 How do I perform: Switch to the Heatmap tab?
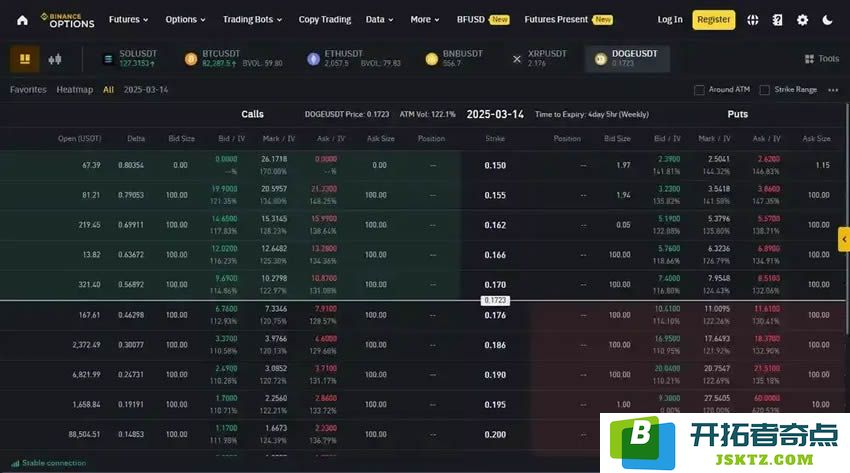pyautogui.click(x=75, y=89)
